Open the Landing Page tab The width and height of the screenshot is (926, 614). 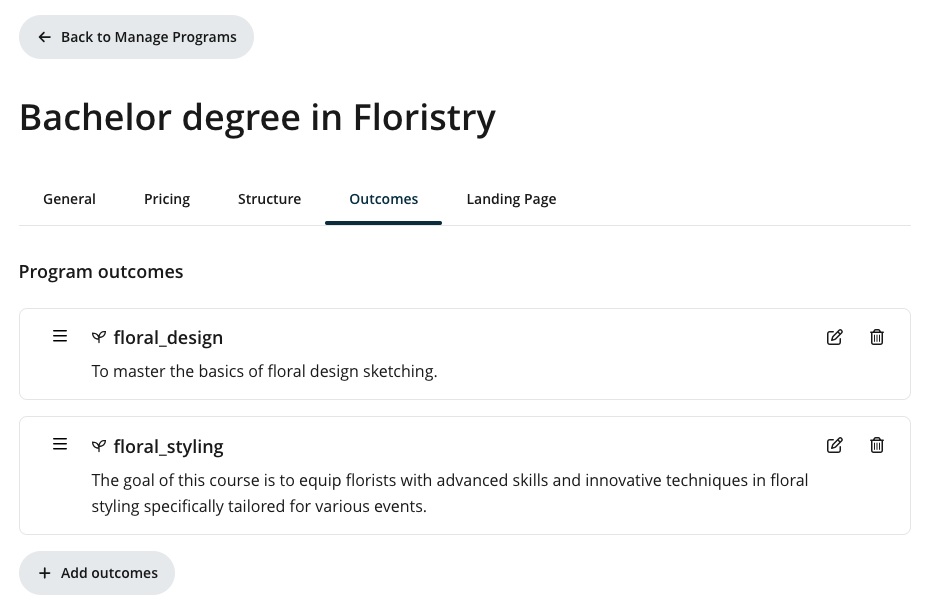(511, 199)
